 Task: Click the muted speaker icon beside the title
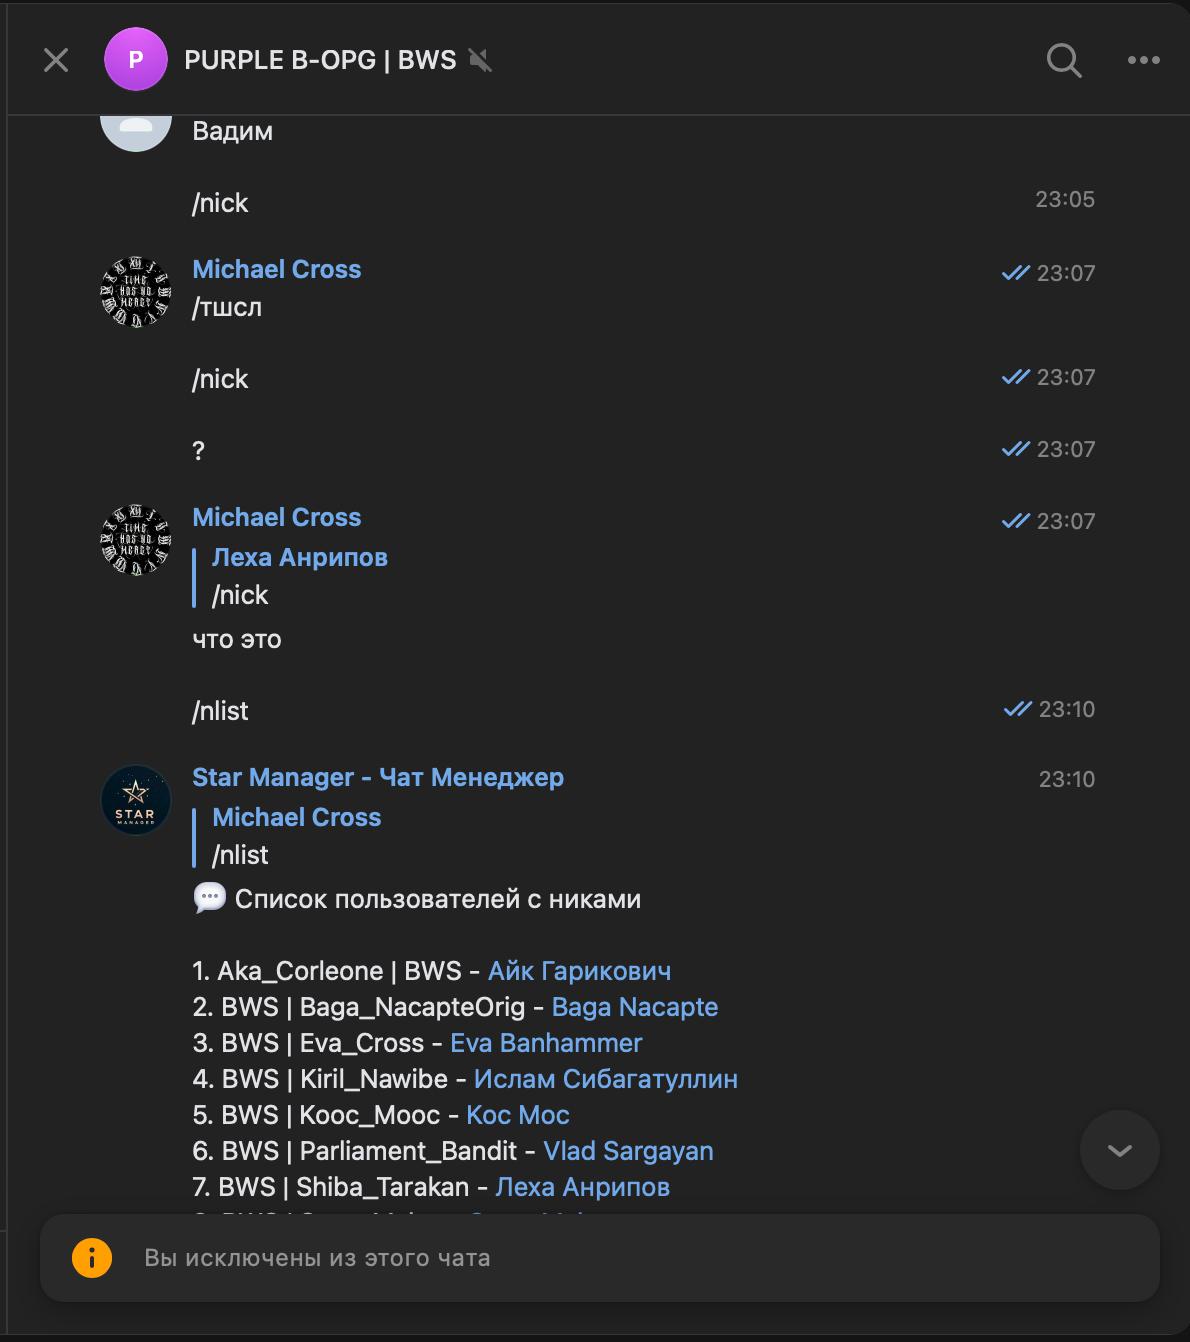point(480,61)
